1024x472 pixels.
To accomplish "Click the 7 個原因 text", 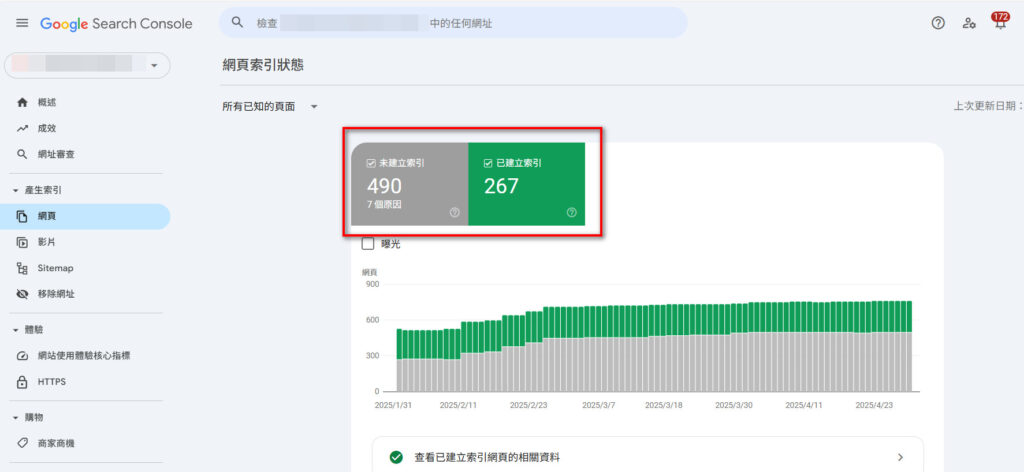I will (384, 204).
